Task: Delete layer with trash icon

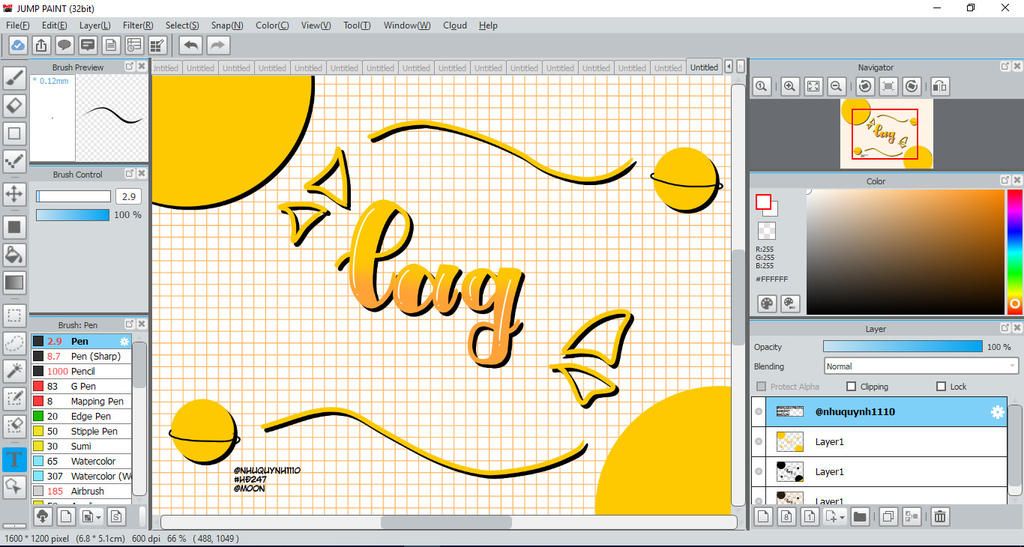Action: (939, 517)
